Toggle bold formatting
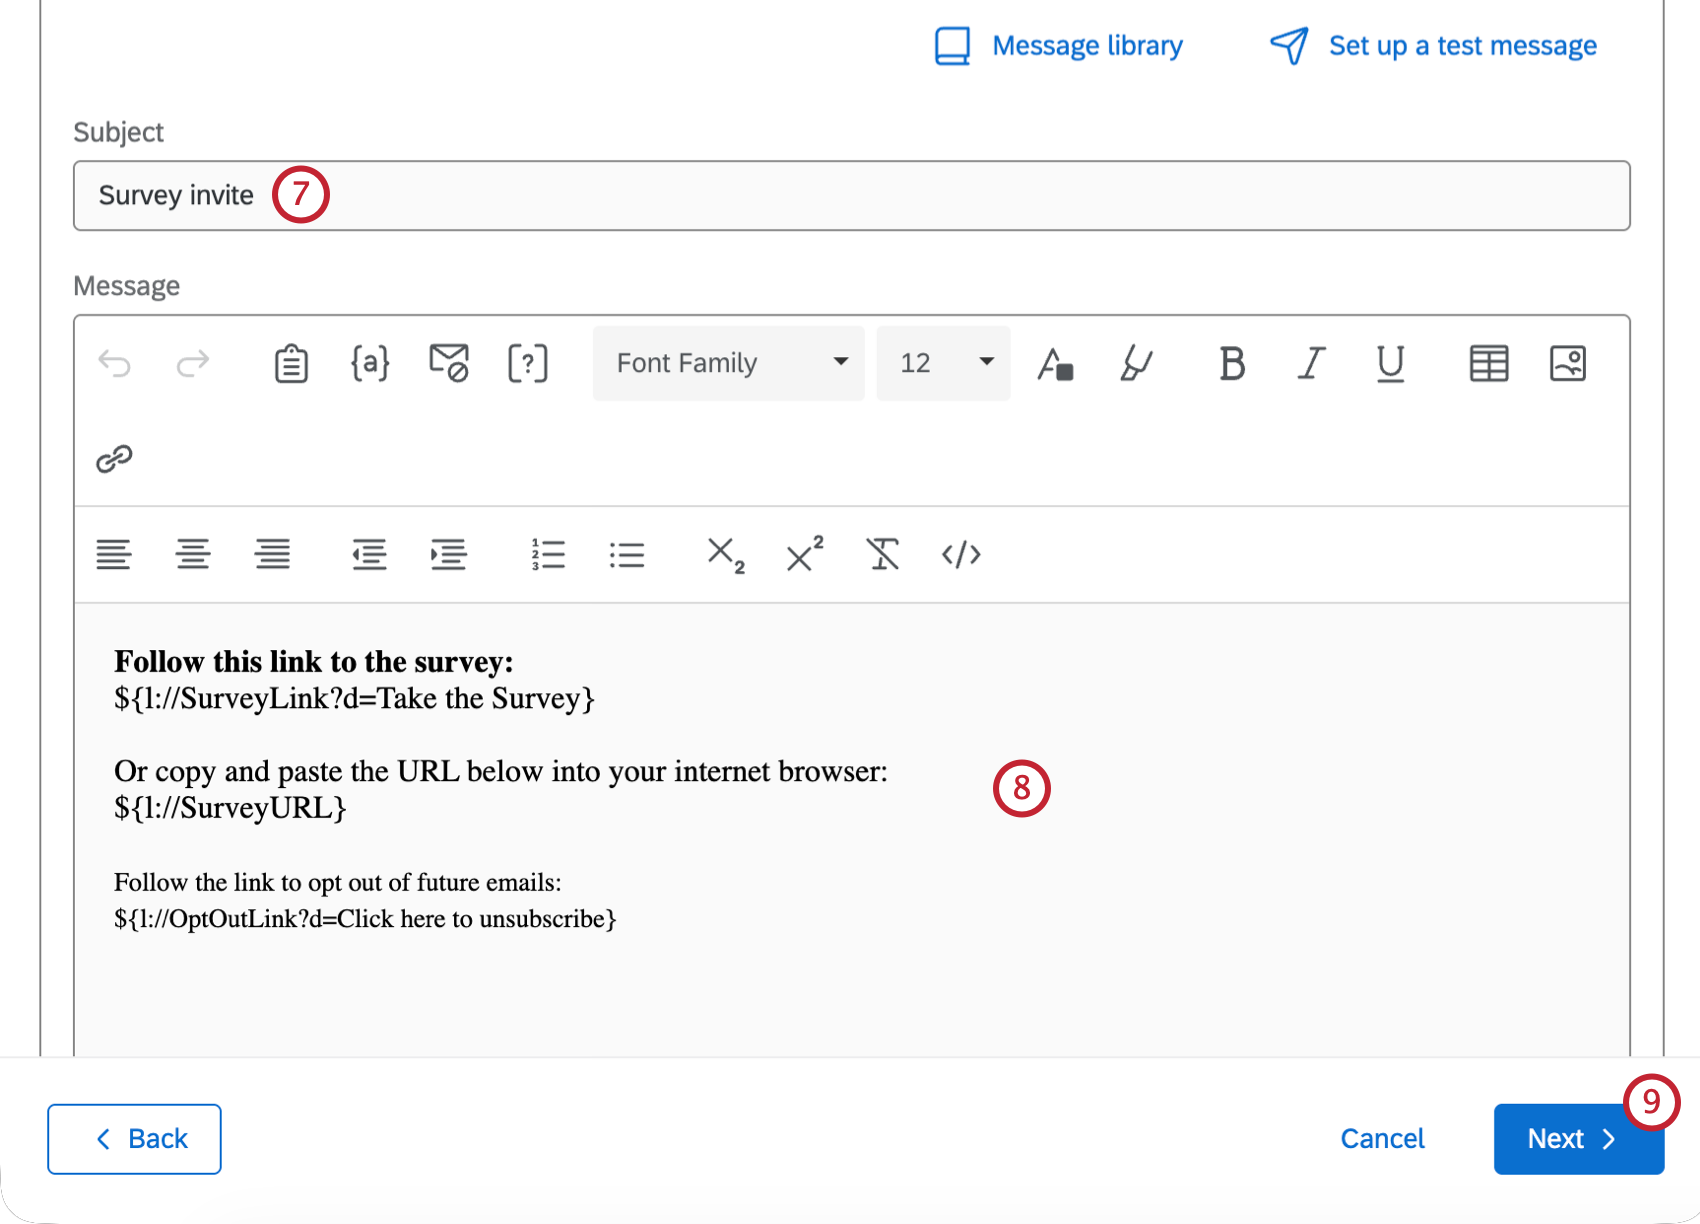The width and height of the screenshot is (1700, 1224). click(x=1232, y=363)
